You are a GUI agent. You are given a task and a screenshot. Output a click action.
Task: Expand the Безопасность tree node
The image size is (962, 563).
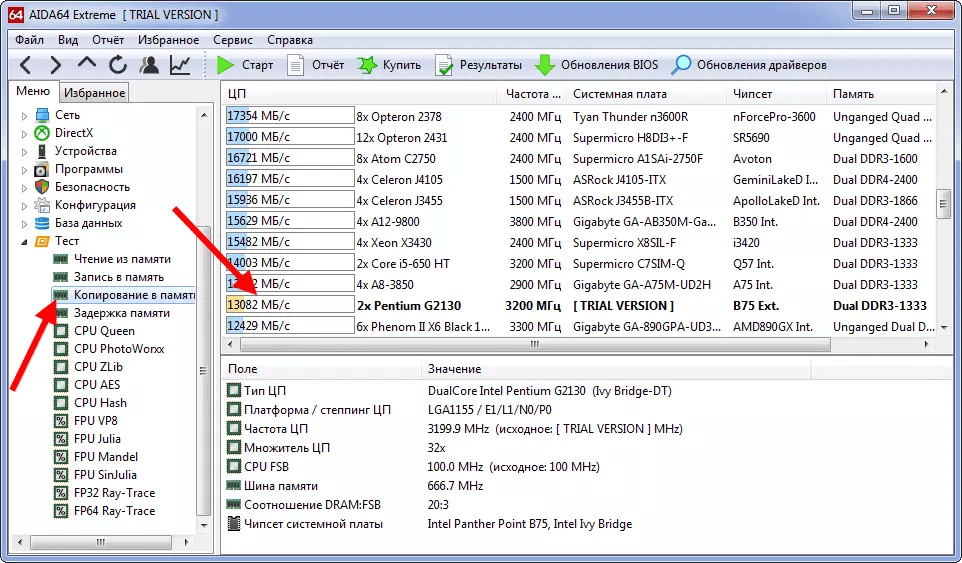coord(25,187)
